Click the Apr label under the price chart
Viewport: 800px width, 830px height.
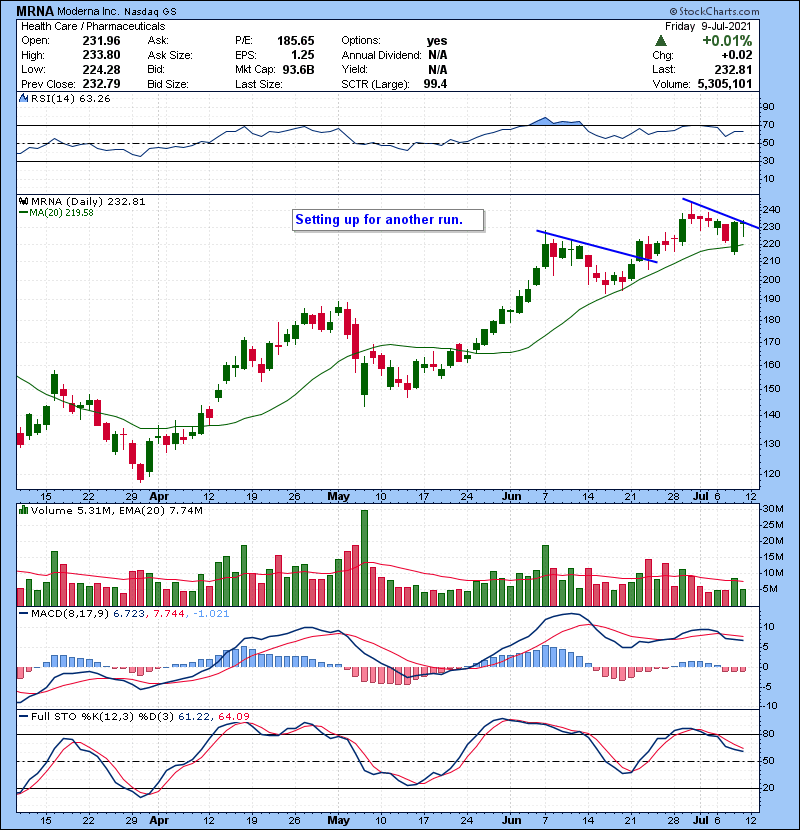coord(159,497)
